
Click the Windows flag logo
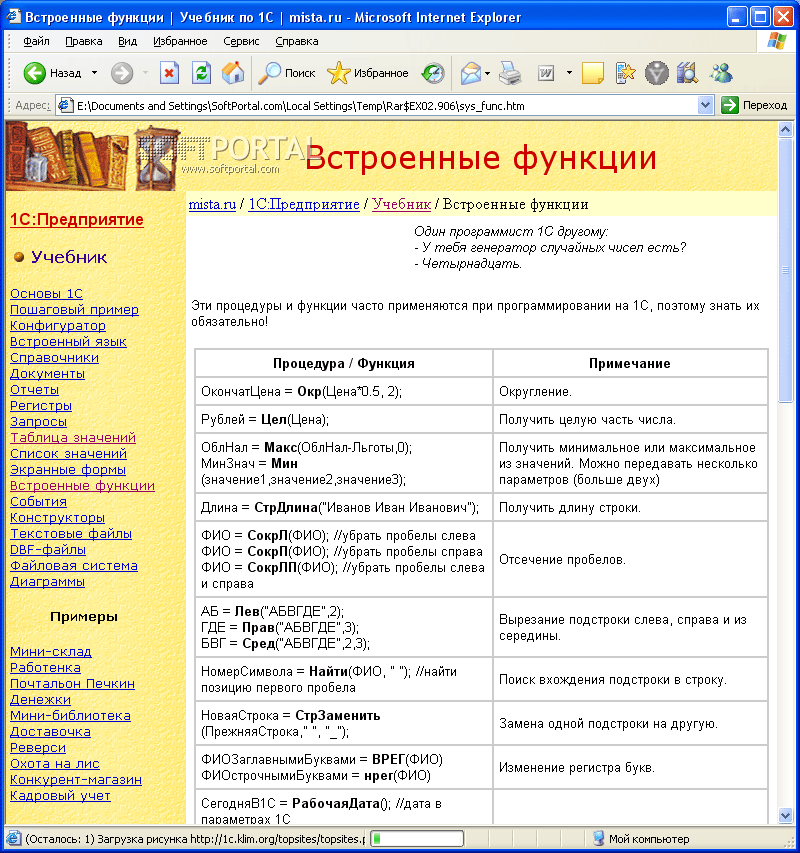coord(777,41)
